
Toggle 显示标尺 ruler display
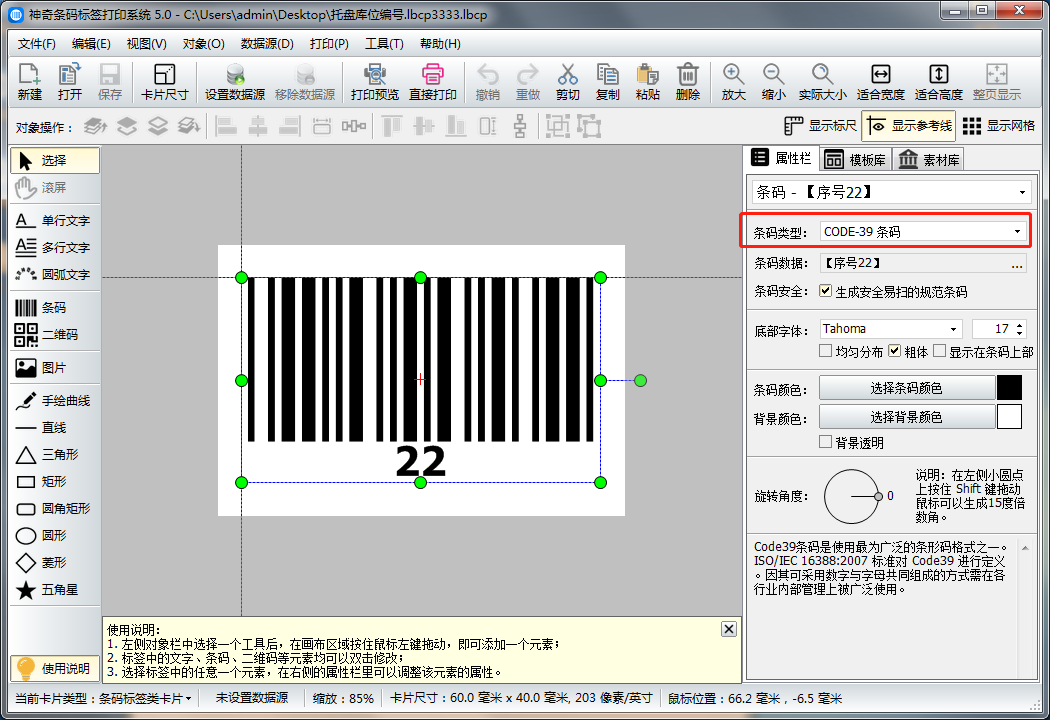coord(820,126)
